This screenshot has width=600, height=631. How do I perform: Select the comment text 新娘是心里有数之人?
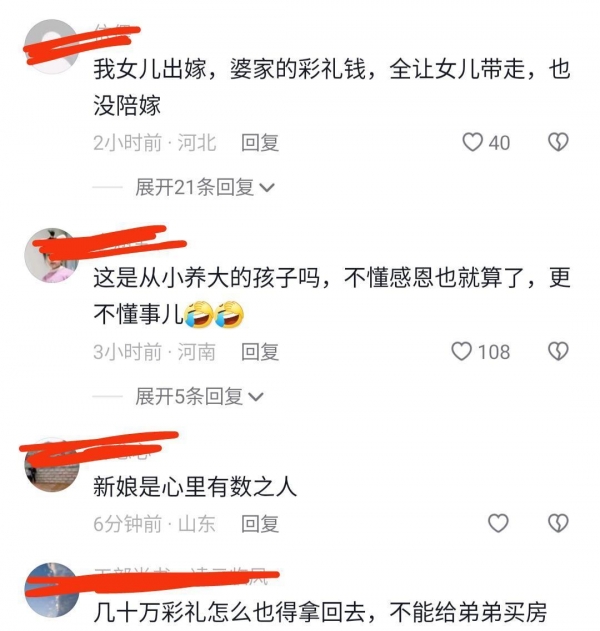pyautogui.click(x=195, y=486)
